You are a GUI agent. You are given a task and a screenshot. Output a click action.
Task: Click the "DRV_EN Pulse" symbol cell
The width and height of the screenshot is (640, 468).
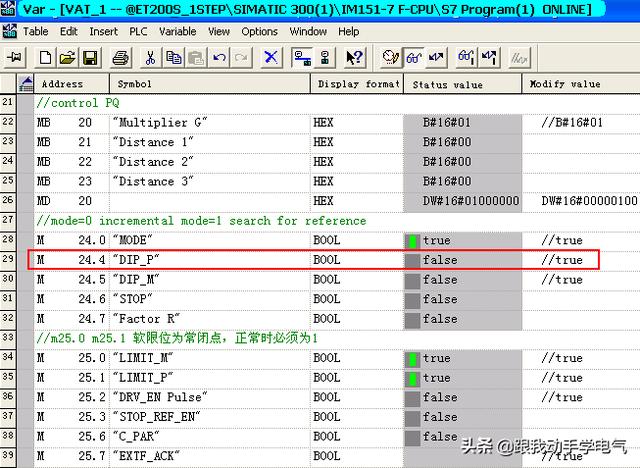(x=210, y=397)
